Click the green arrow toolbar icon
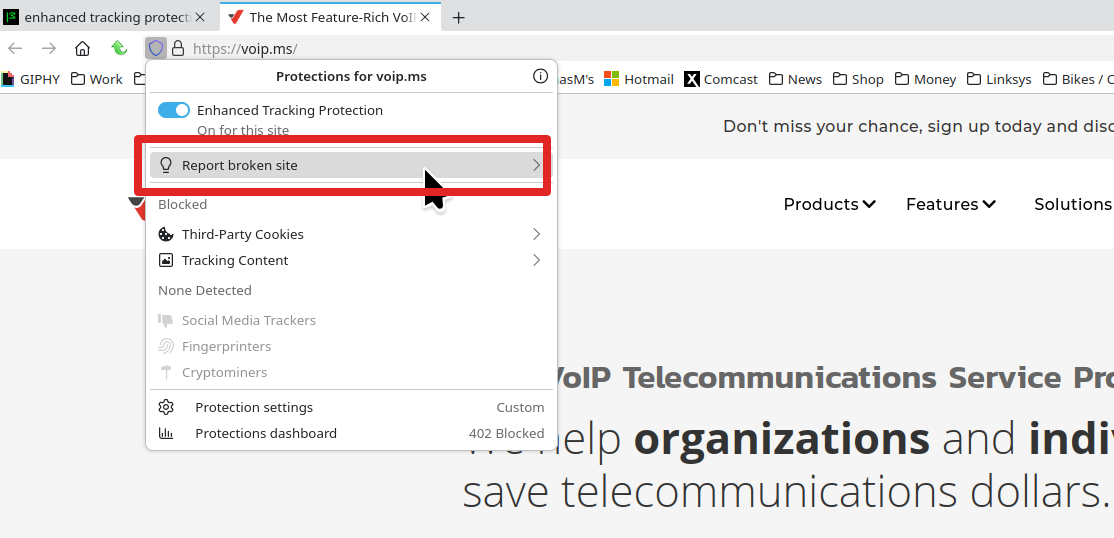1114x538 pixels. (x=119, y=48)
